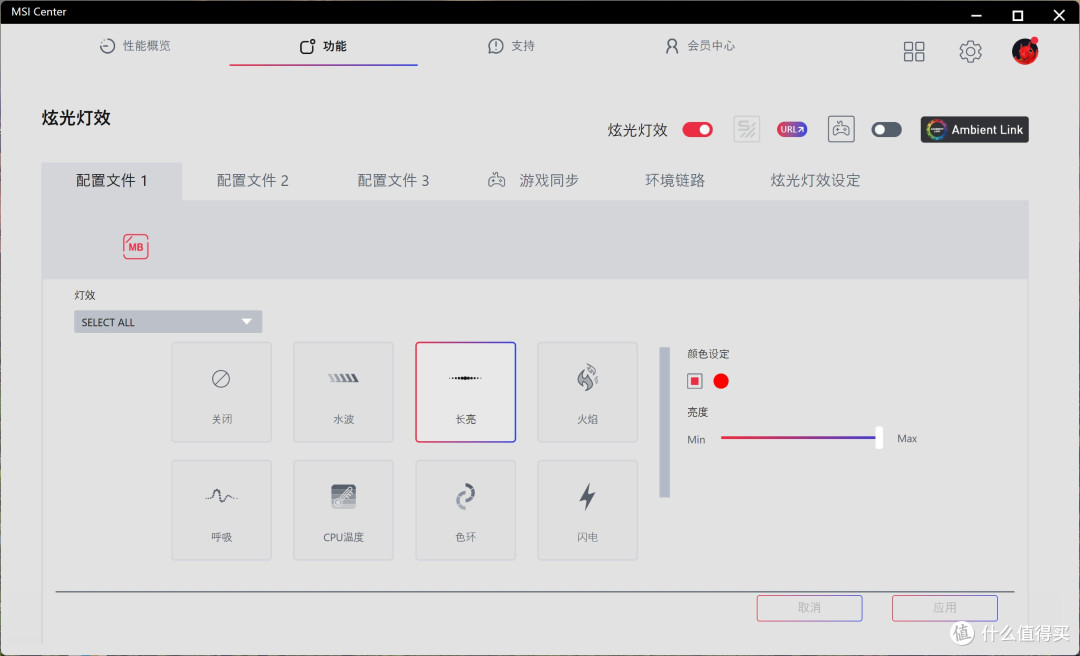This screenshot has width=1080, height=656.
Task: Minimize the MSI Center window
Action: (976, 15)
